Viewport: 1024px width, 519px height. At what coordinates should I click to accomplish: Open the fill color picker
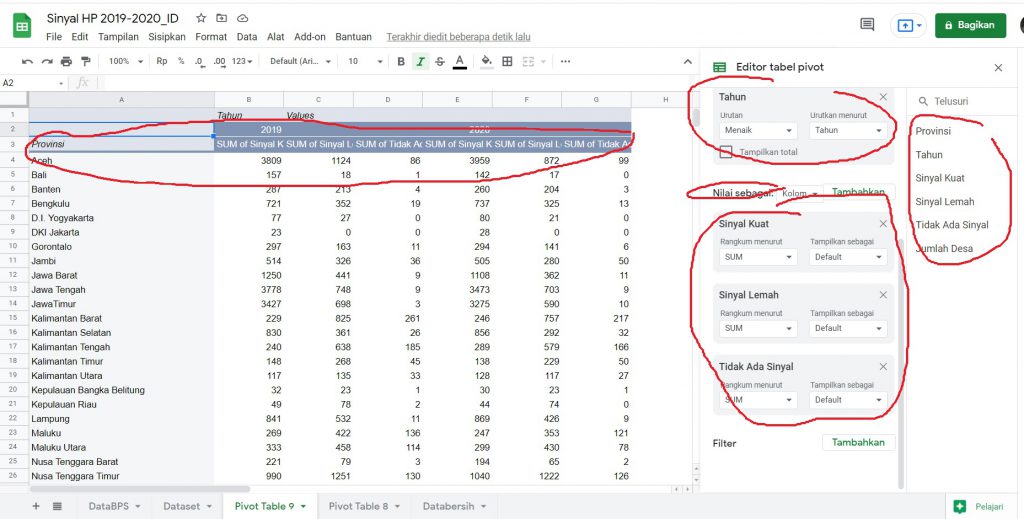tap(487, 61)
